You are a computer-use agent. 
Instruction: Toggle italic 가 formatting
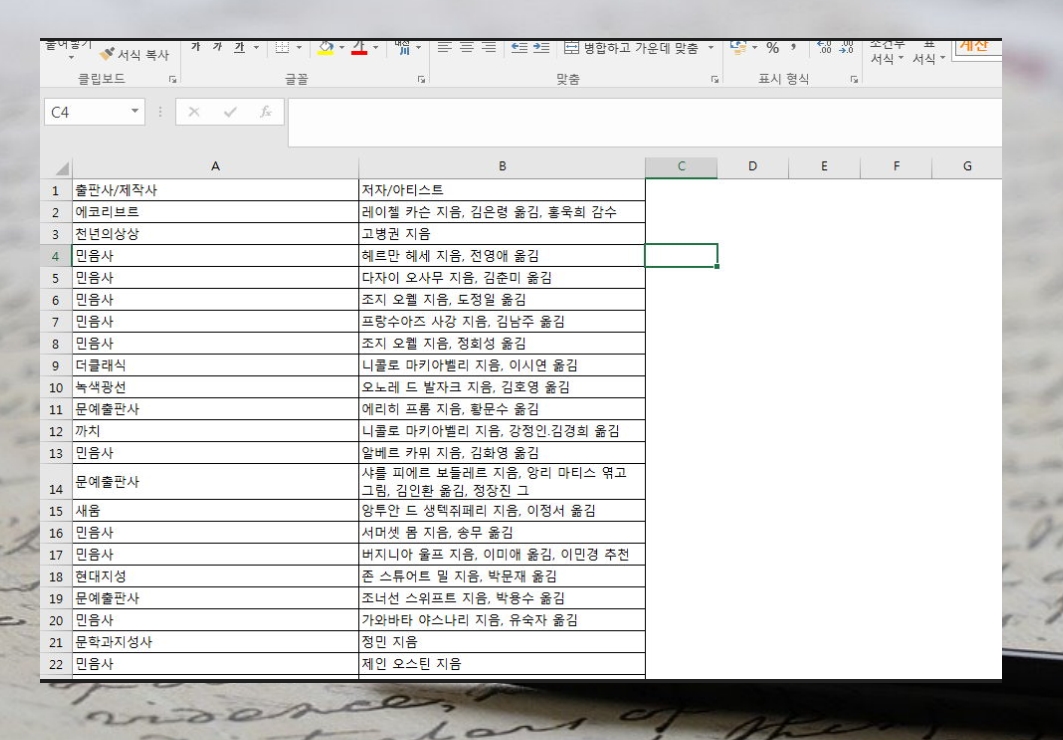218,47
